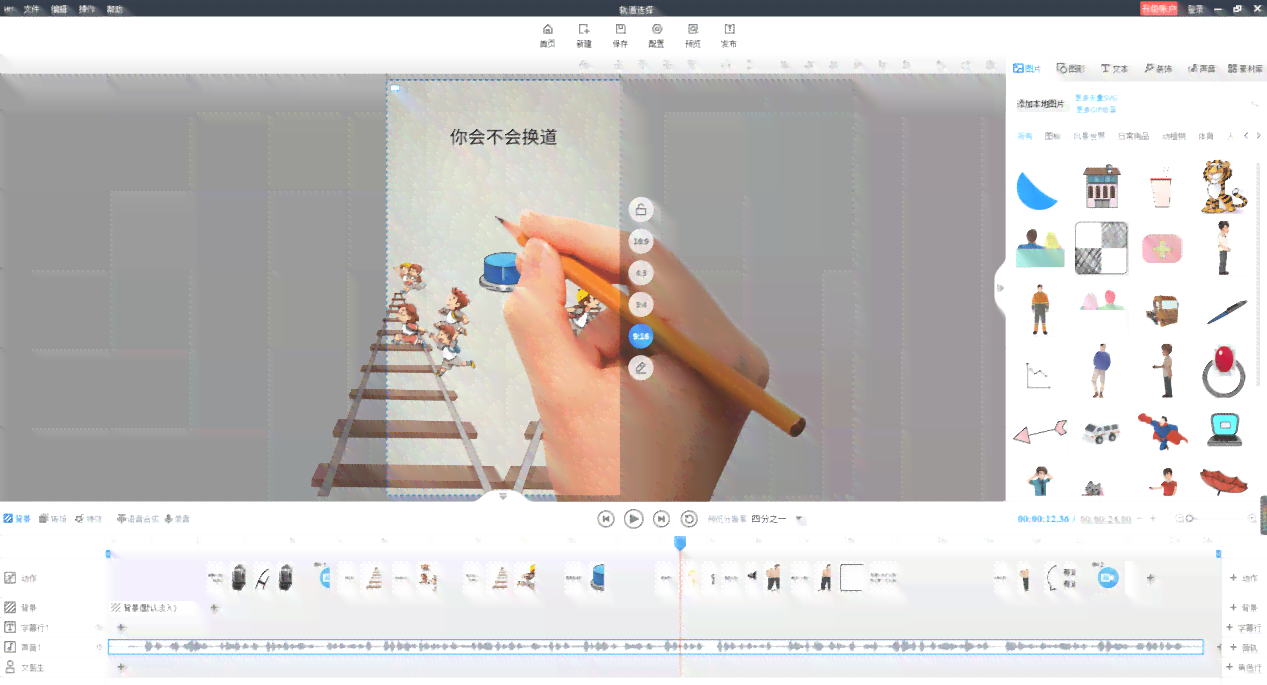This screenshot has width=1267, height=685.
Task: Click the blue camera clip at timeline end
Action: click(x=1107, y=577)
